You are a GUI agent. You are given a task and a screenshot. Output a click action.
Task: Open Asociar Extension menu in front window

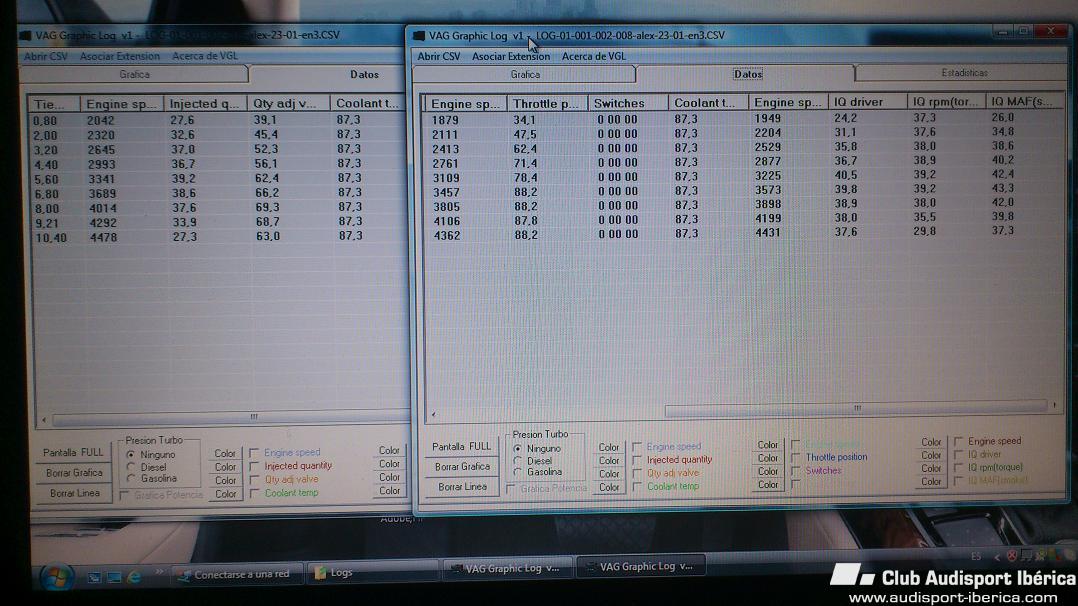point(511,56)
